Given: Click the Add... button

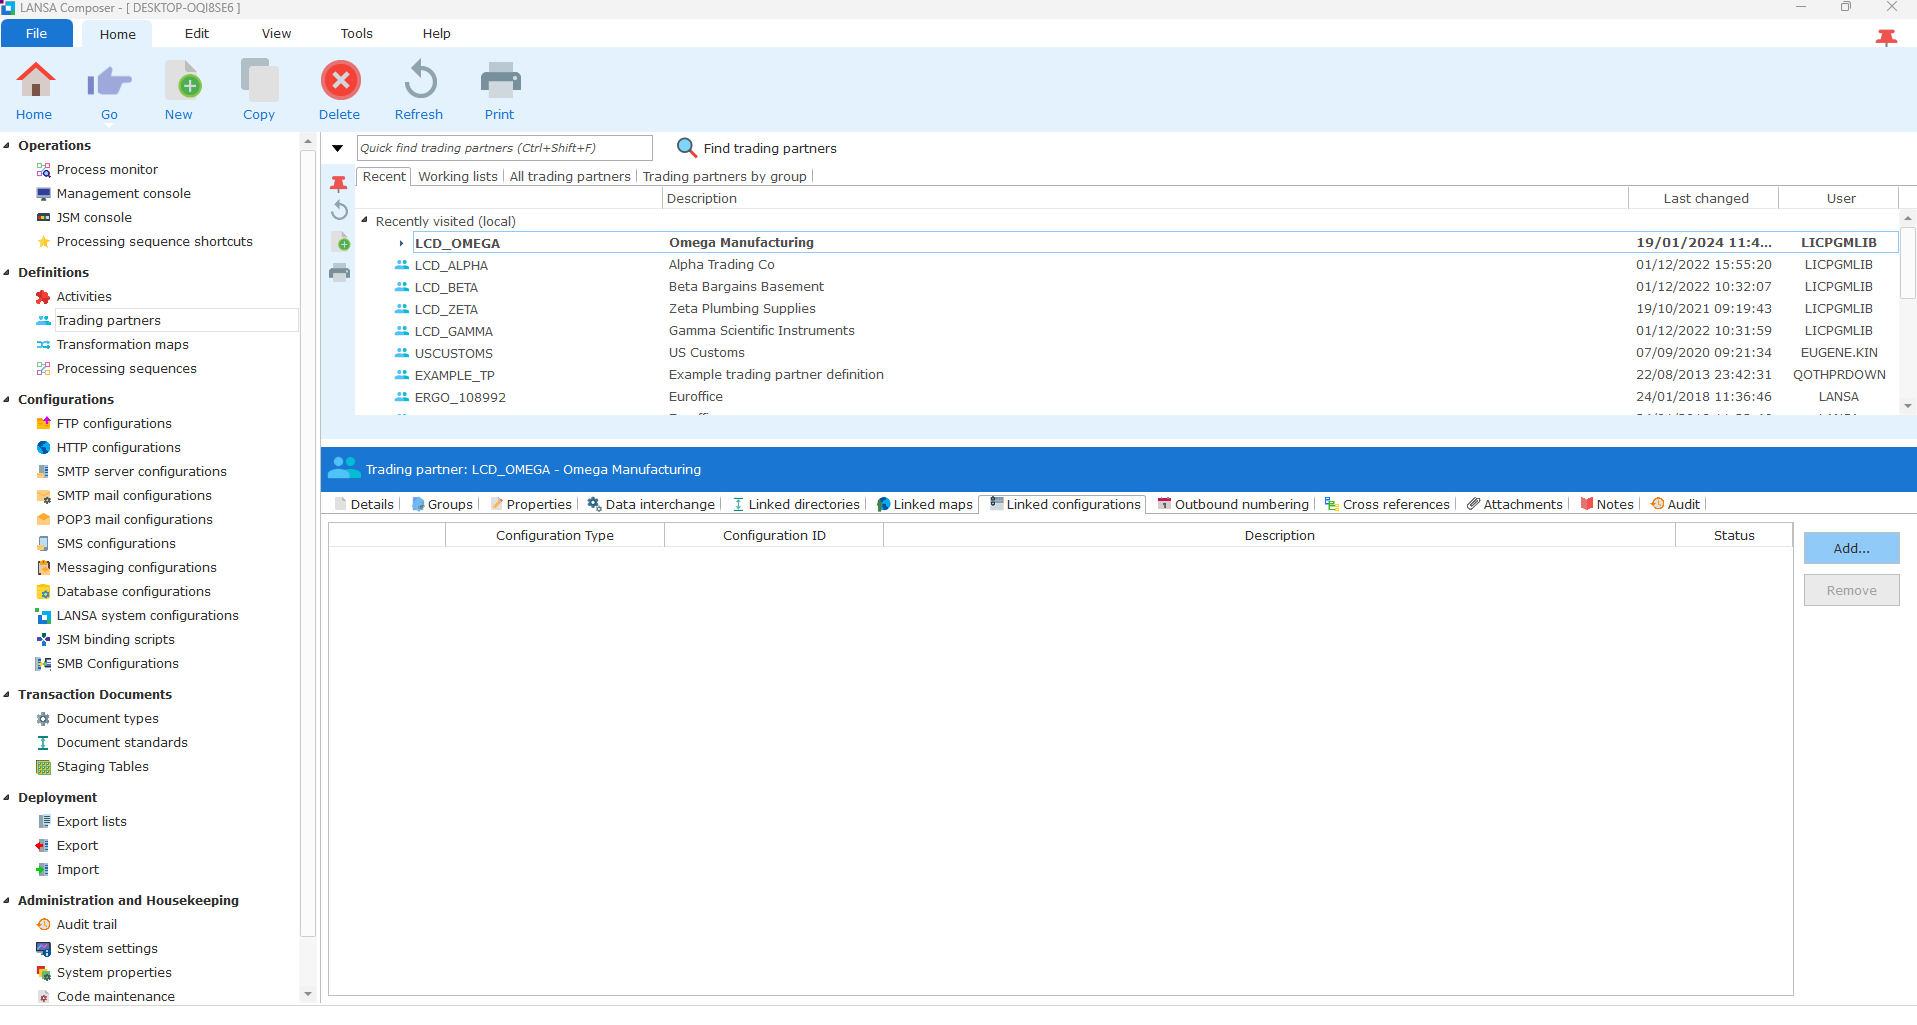Looking at the screenshot, I should pyautogui.click(x=1851, y=549).
